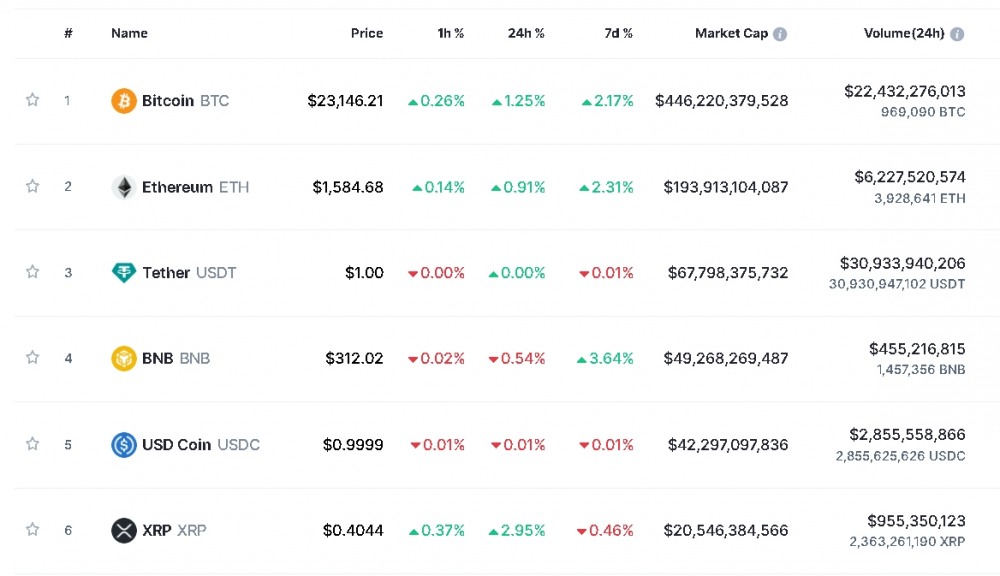
Task: Favorite XRP with the star icon
Action: coord(33,530)
